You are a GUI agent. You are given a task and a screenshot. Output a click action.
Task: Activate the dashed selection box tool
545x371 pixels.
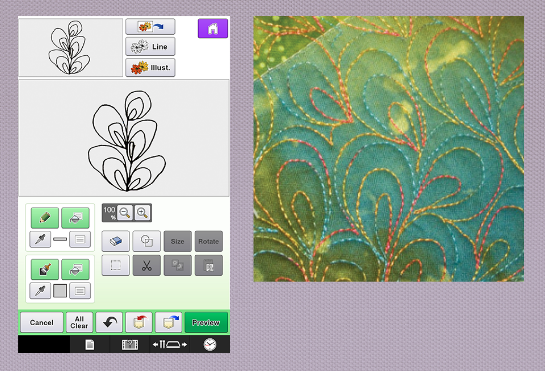pos(115,265)
